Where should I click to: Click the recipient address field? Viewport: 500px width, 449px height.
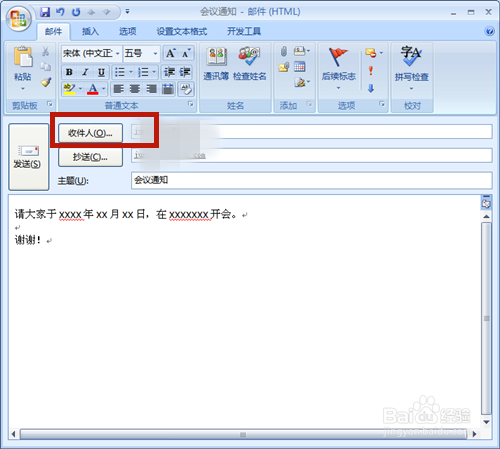(312, 132)
